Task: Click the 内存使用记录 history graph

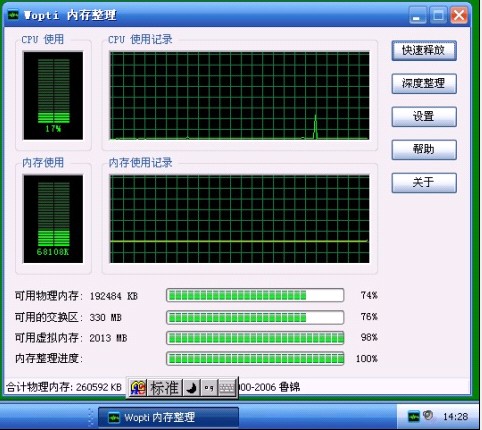Action: pyautogui.click(x=240, y=219)
